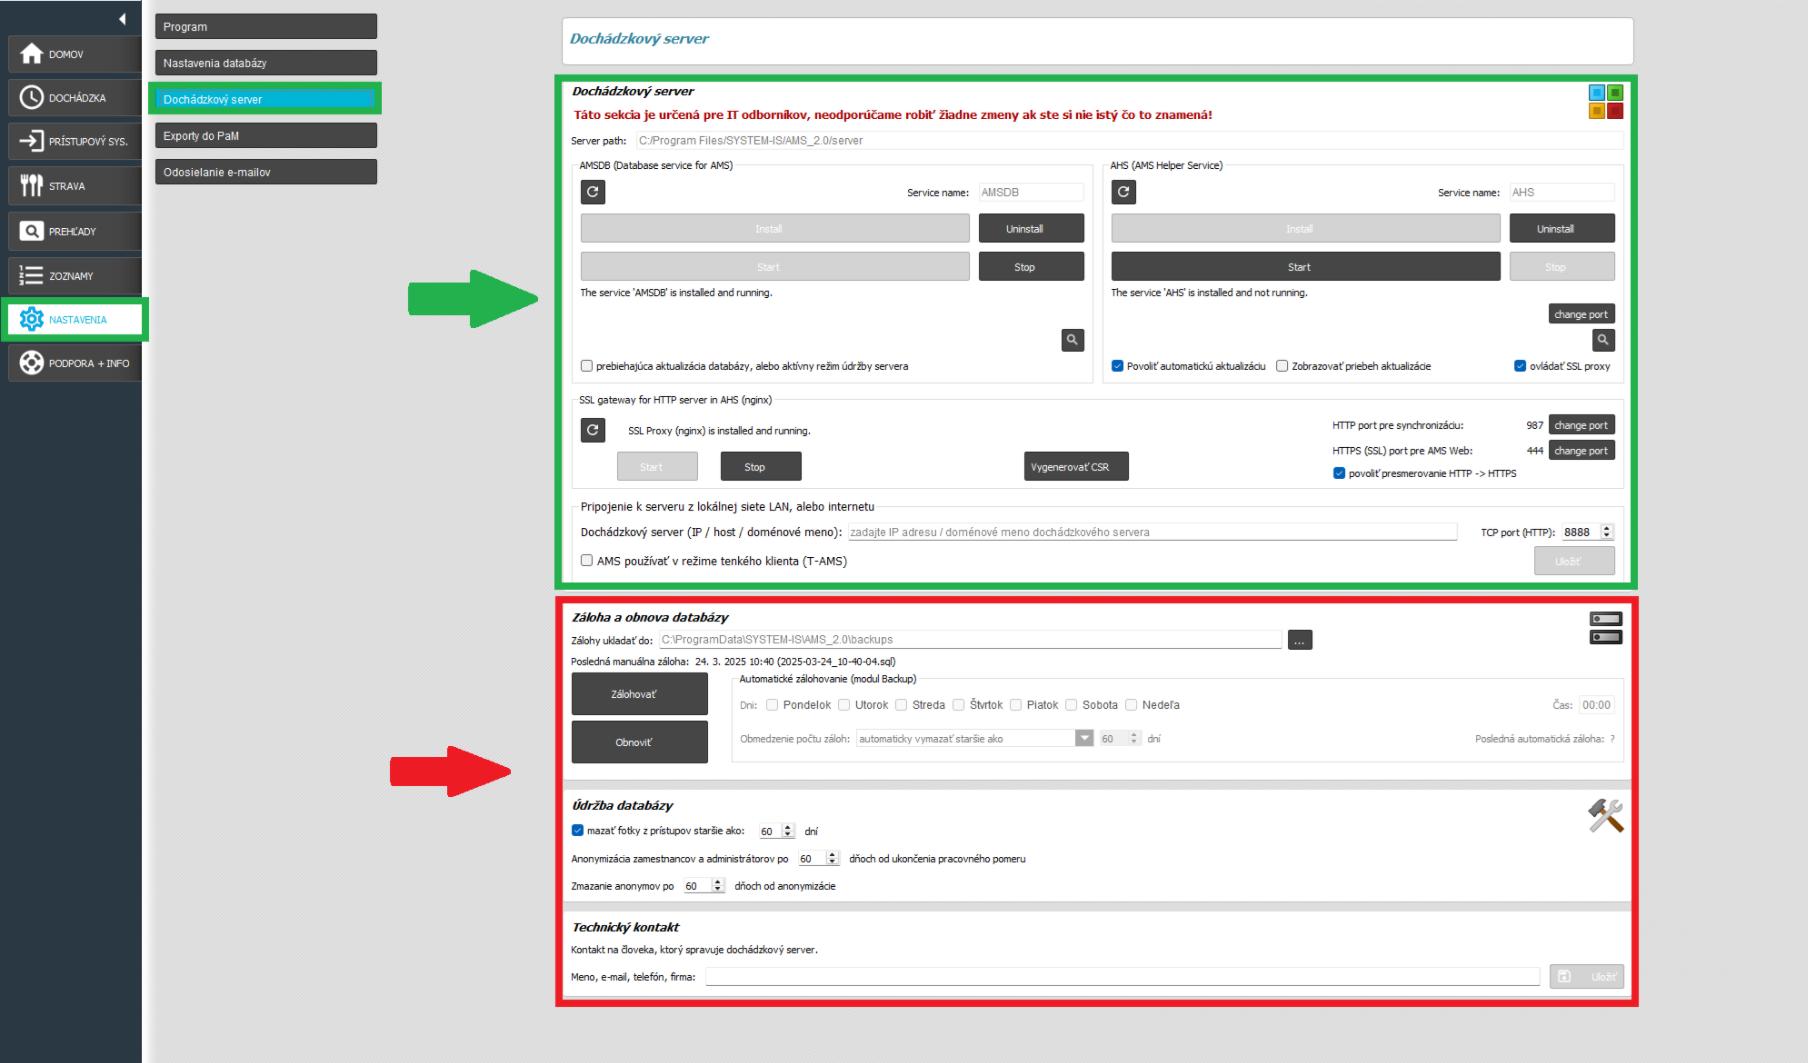Adjust the TCP port (HTTP) spinner arrows
The width and height of the screenshot is (1808, 1063).
point(1607,532)
